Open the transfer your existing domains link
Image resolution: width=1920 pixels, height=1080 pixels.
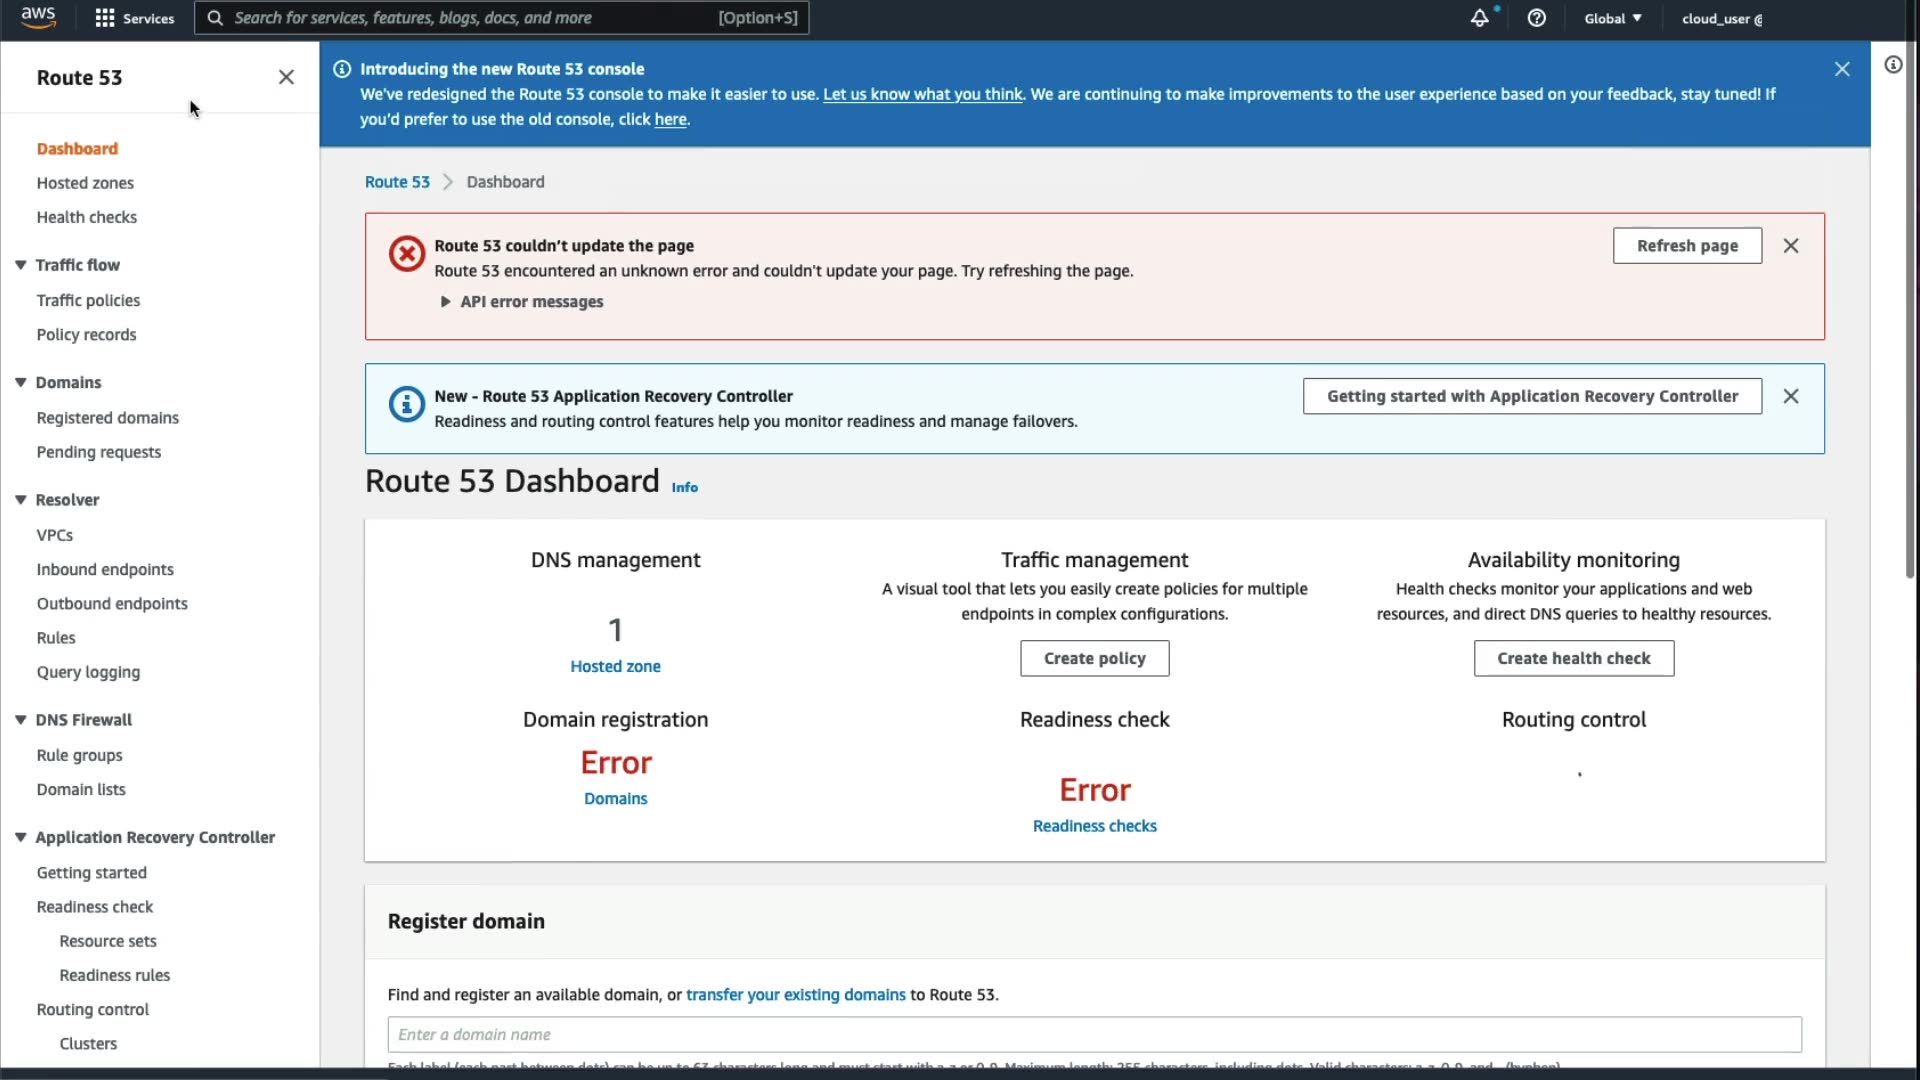(x=795, y=995)
